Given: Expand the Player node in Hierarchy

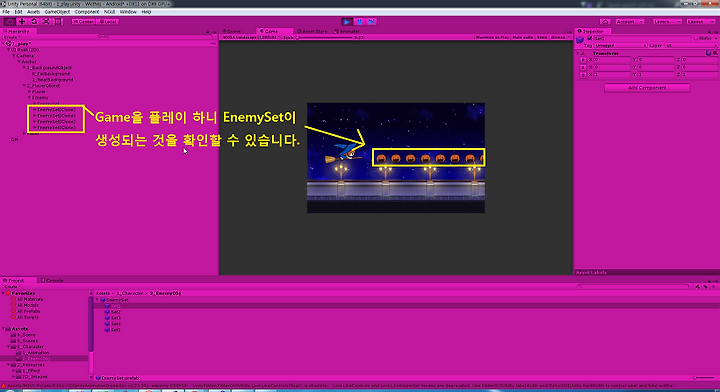Looking at the screenshot, I should tap(29, 91).
